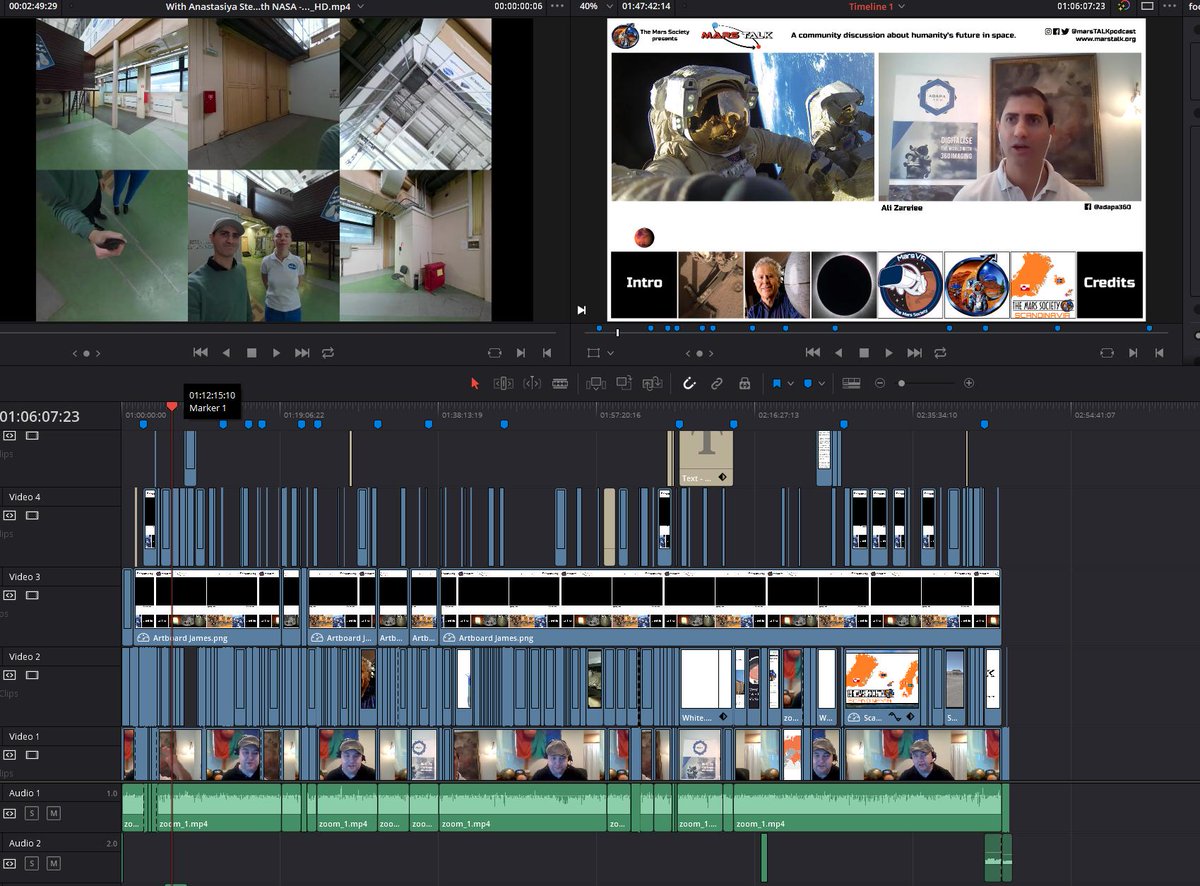Mute Audio 1 track with M button

pos(53,813)
